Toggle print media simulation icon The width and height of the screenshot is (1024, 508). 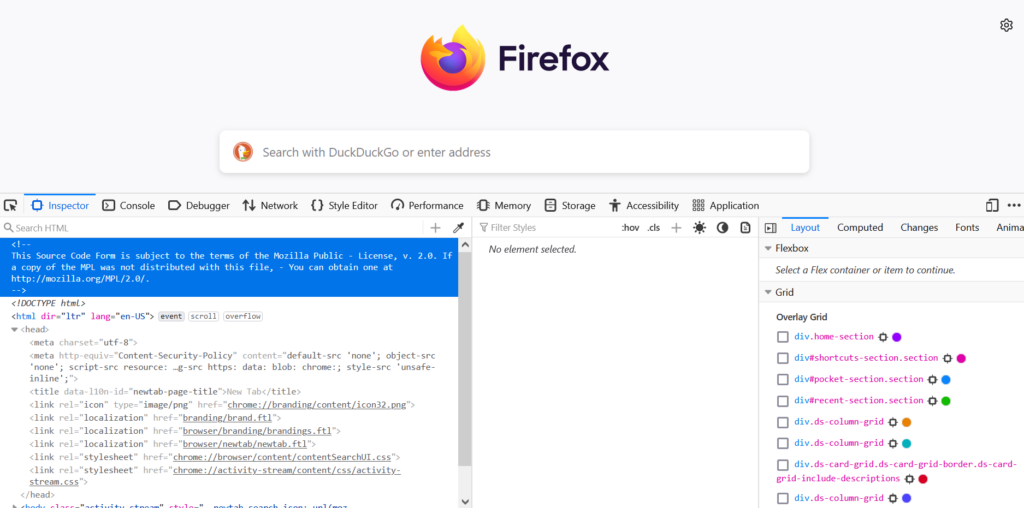[745, 228]
